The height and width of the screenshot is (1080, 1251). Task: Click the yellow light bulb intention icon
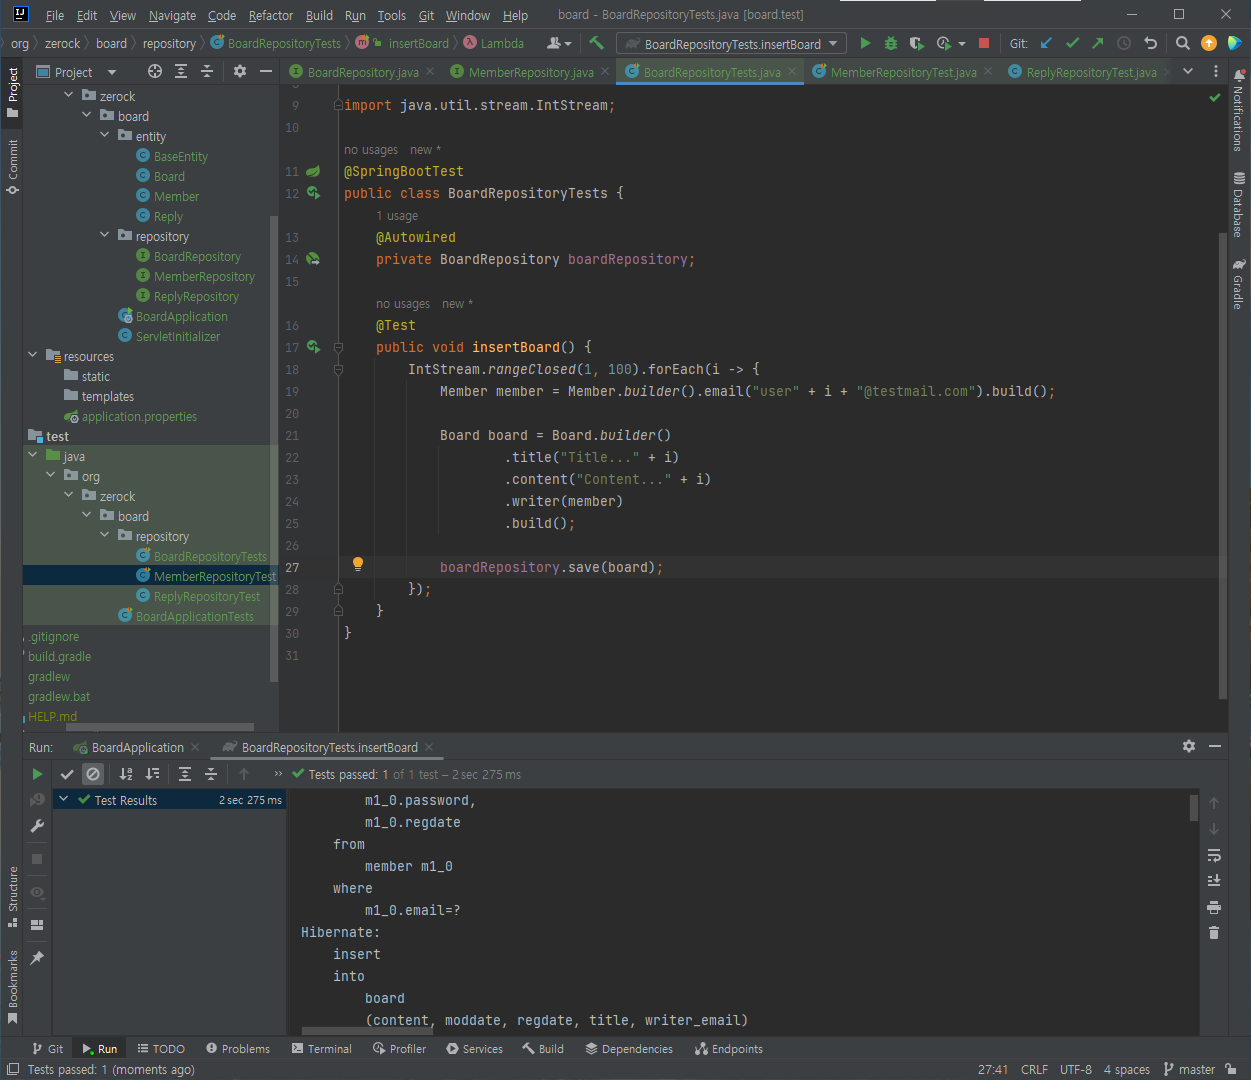358,565
